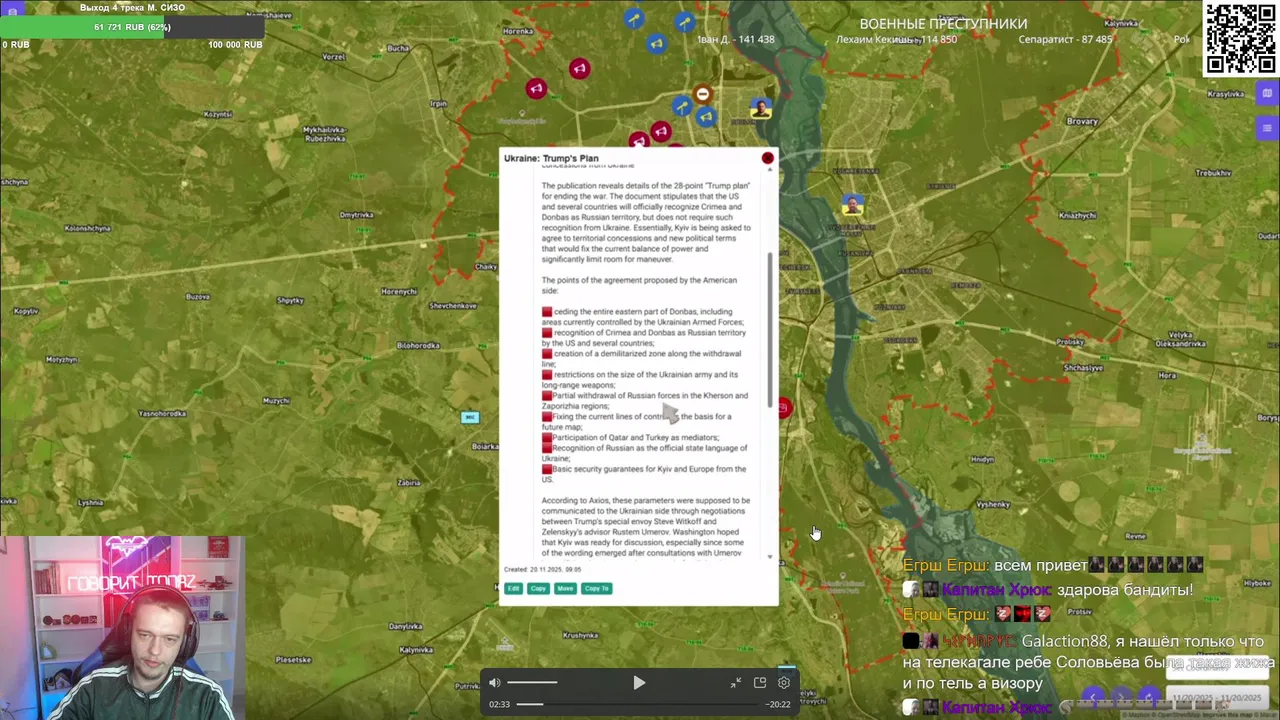Screen dimensions: 1280x720
Task: Grab the popup's vertical scrollbar thumb
Action: [x=770, y=330]
